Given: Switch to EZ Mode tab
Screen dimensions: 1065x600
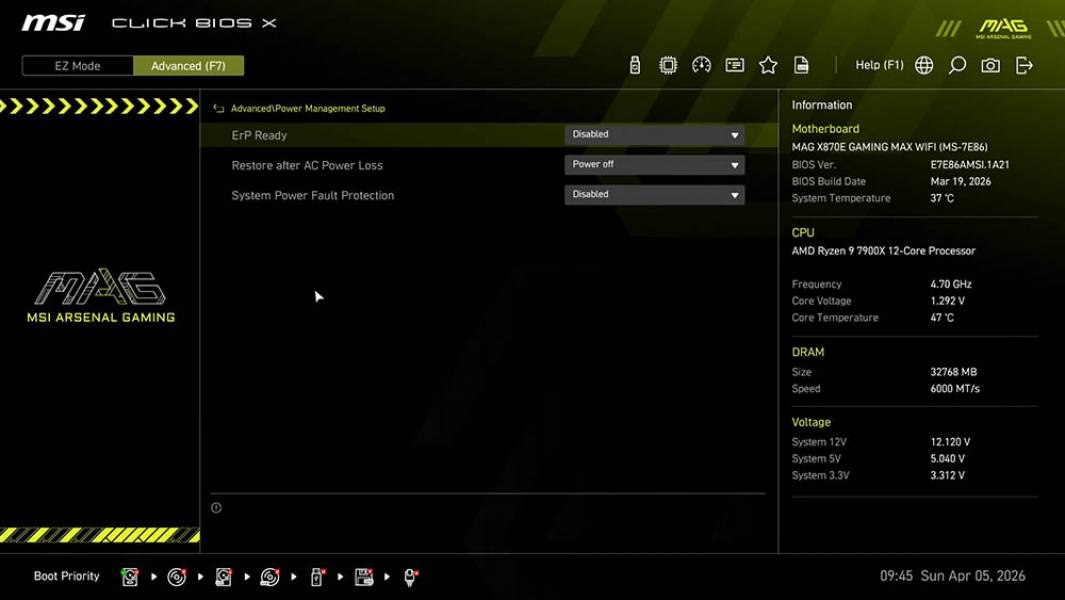Looking at the screenshot, I should [76, 65].
